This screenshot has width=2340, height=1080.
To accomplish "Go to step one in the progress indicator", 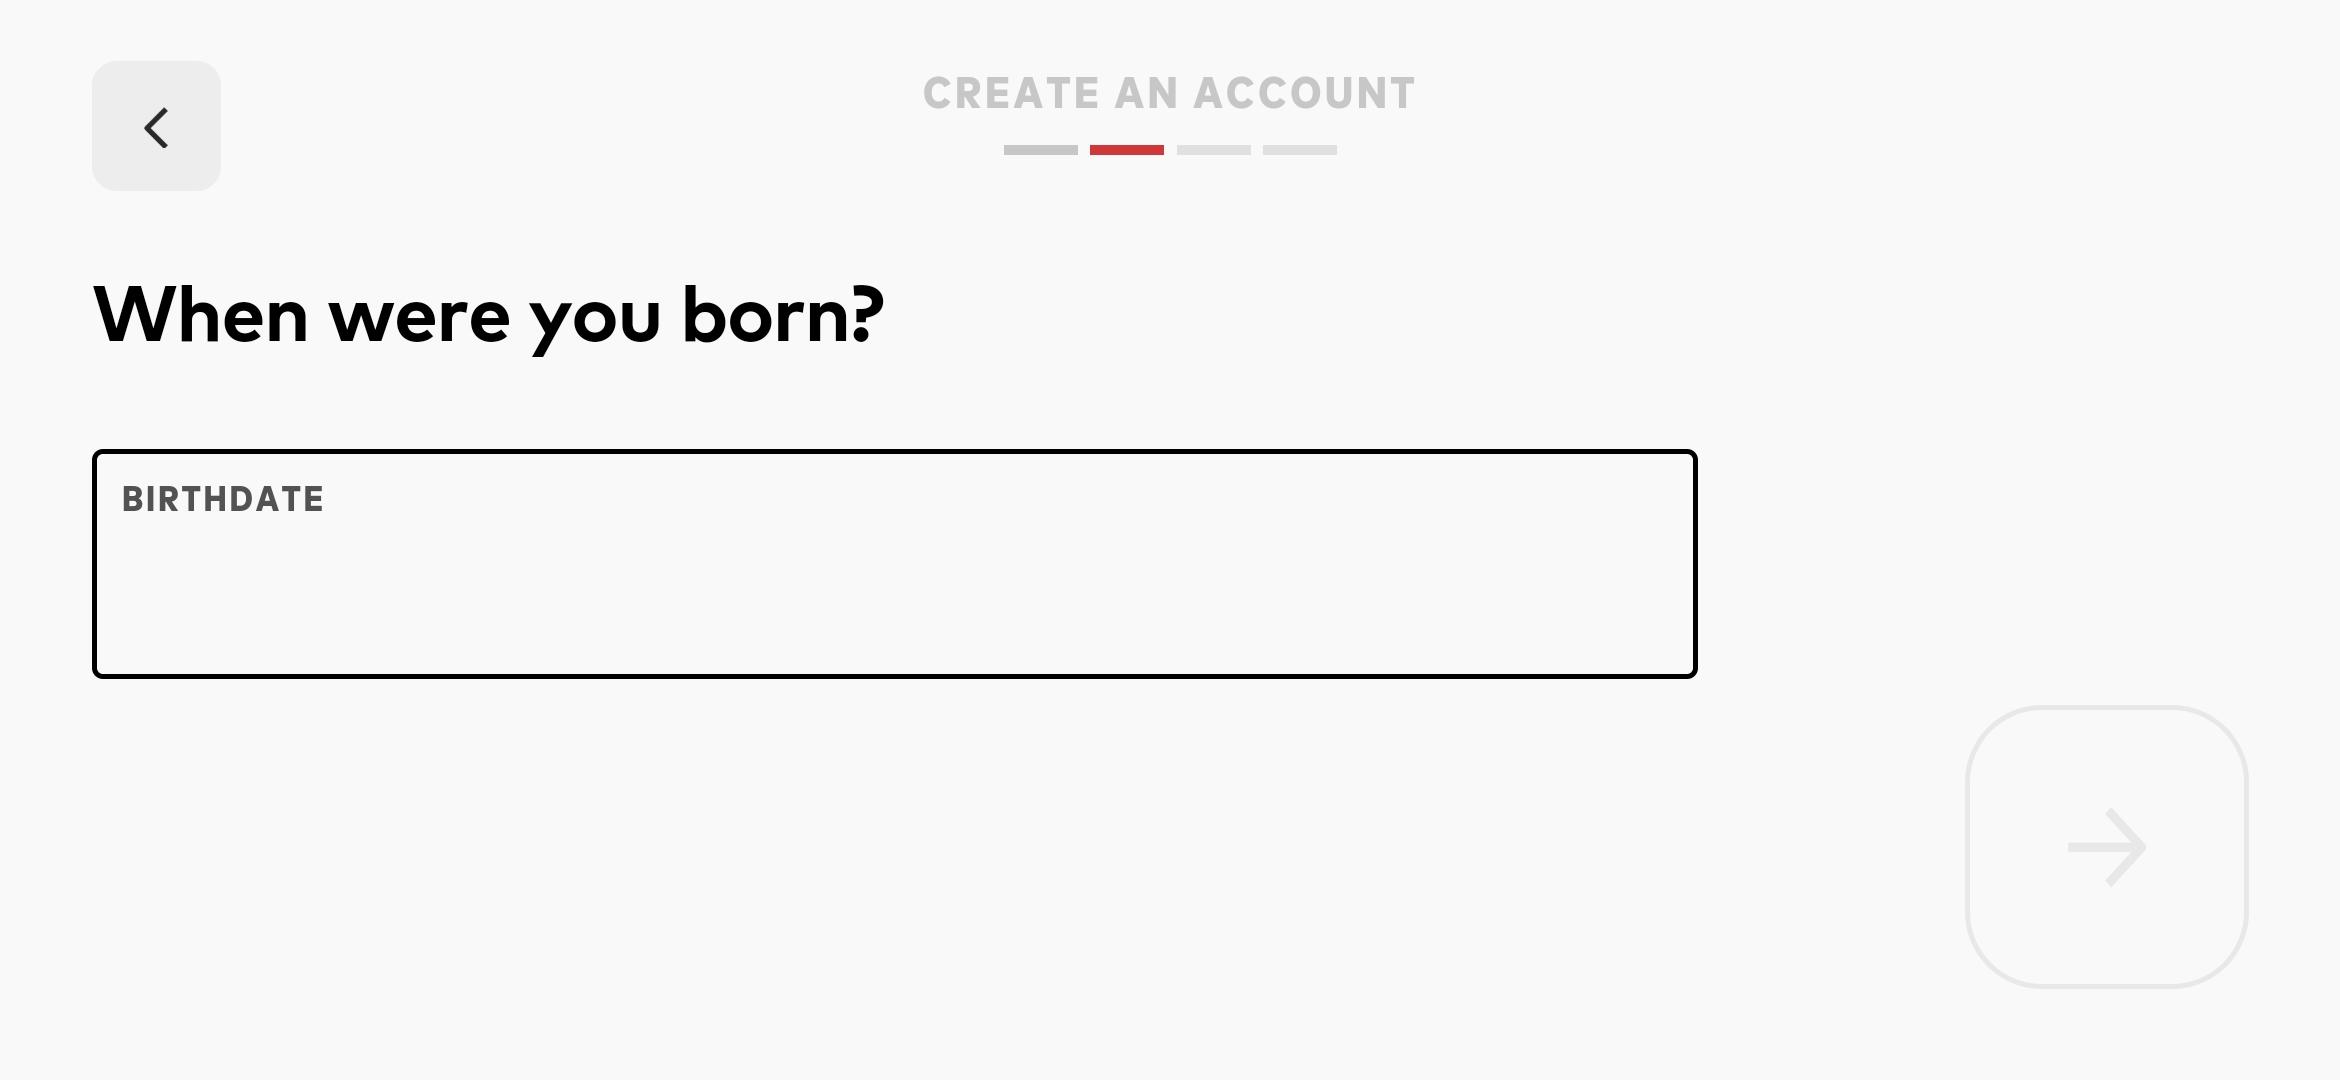I will click(1040, 150).
